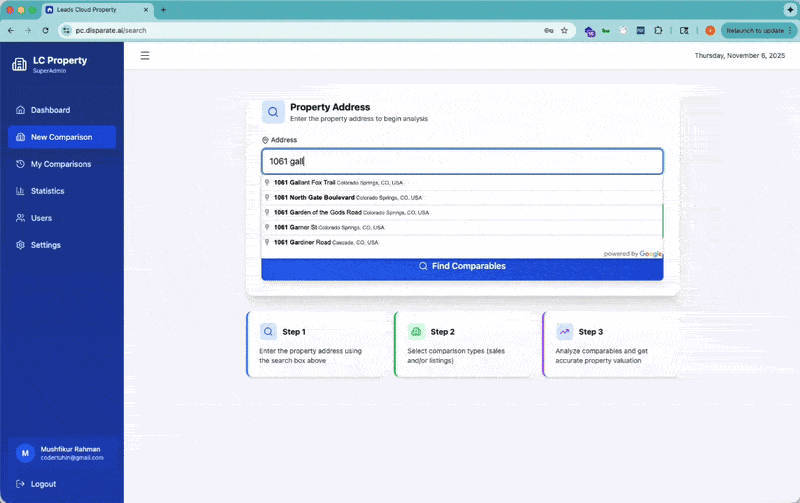Click the side panel toggle icon in toolbar

point(684,31)
